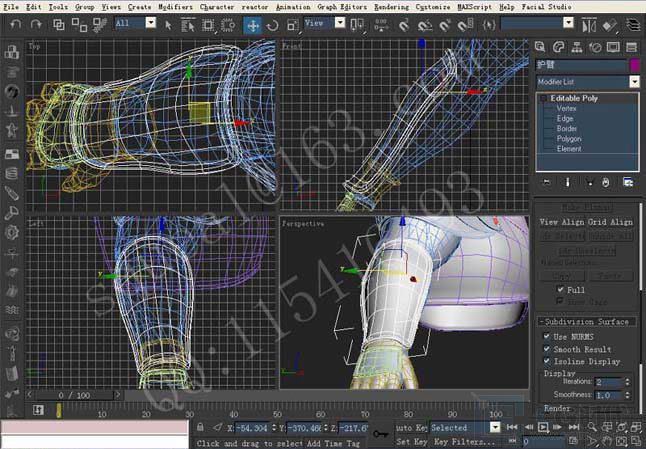Click the Grid Align button
Screen dimensions: 646x449
click(610, 222)
